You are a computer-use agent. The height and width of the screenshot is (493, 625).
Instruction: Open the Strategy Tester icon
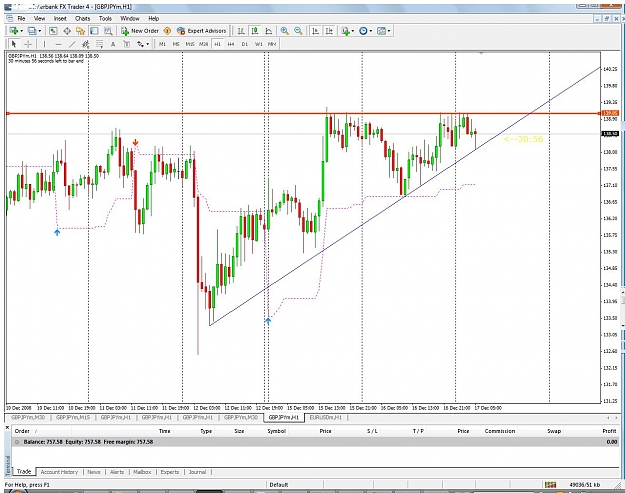(108, 31)
